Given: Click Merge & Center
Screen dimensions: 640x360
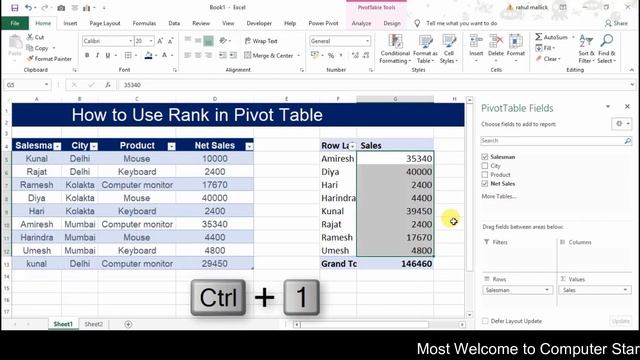Looking at the screenshot, I should point(269,55).
